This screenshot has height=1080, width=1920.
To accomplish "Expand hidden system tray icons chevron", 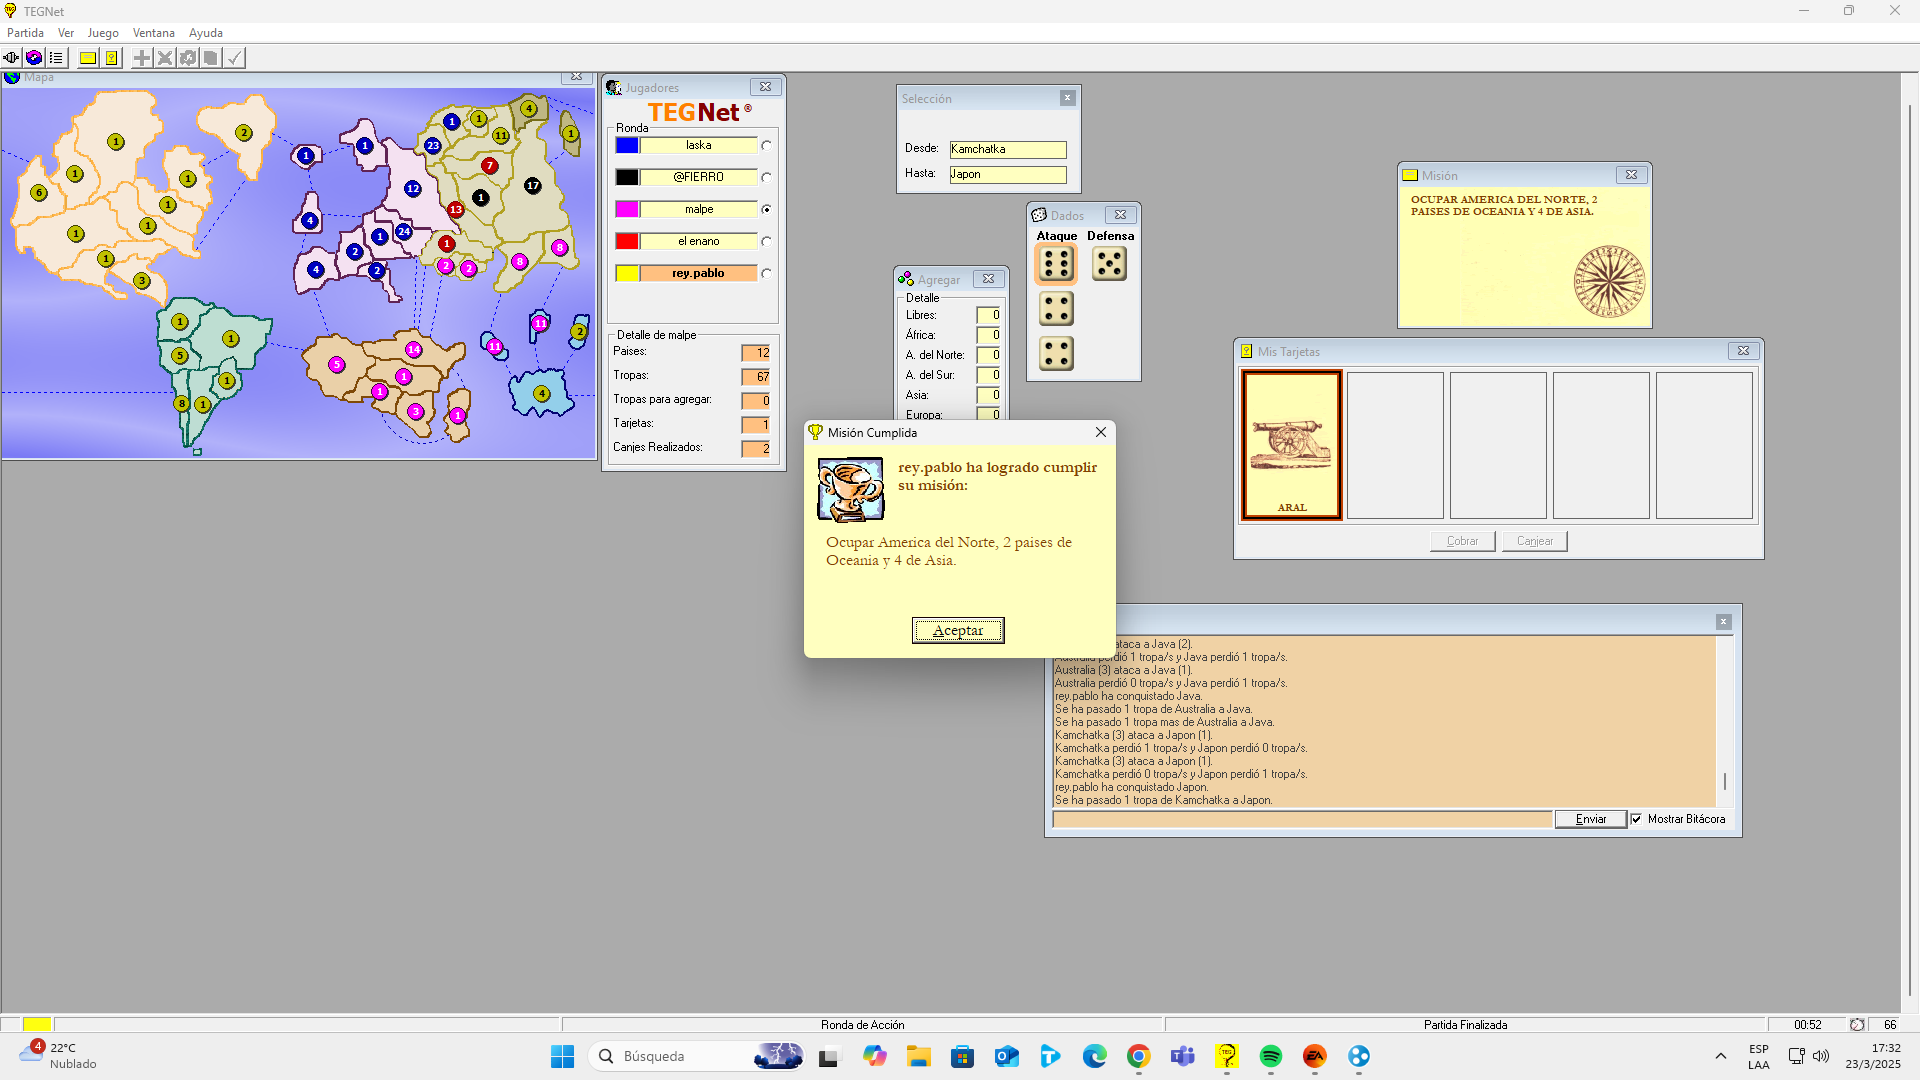I will pos(1721,1056).
